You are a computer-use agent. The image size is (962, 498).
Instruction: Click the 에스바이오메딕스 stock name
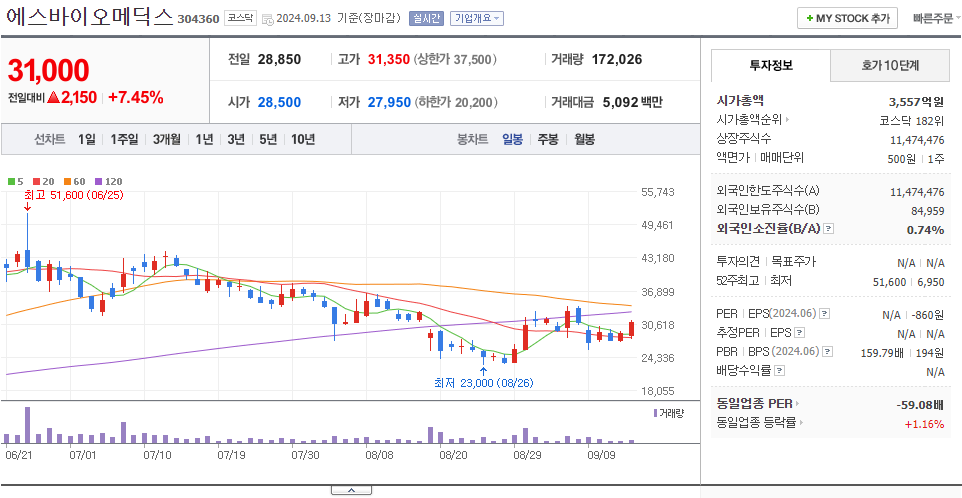coord(90,17)
